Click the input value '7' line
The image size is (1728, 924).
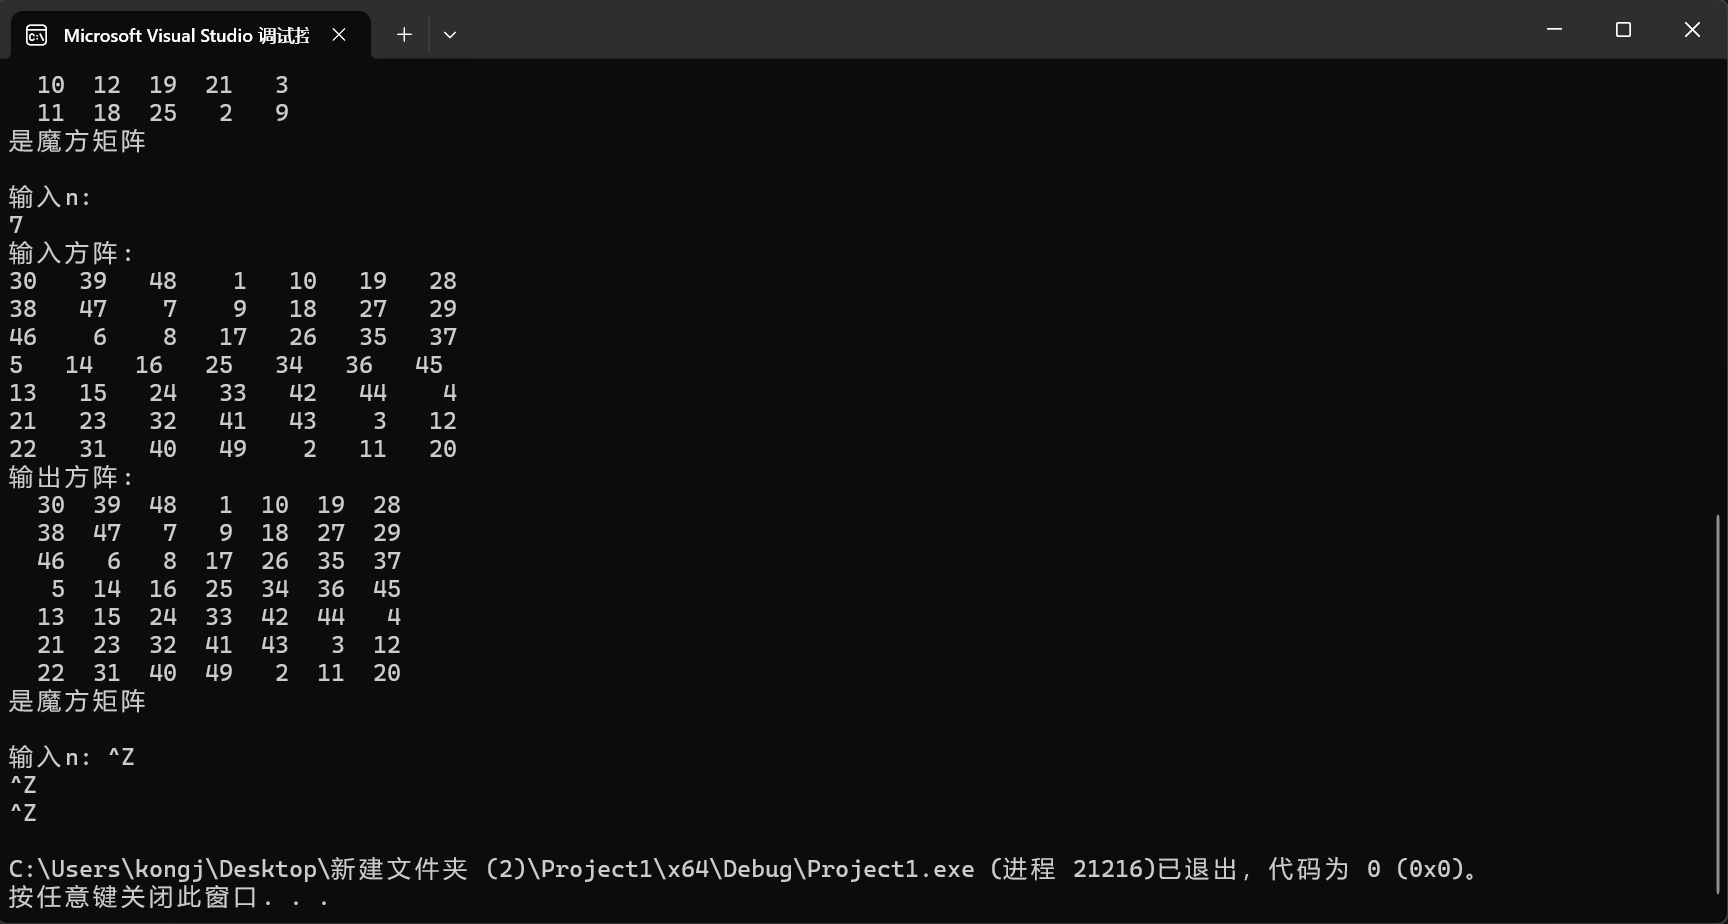16,225
